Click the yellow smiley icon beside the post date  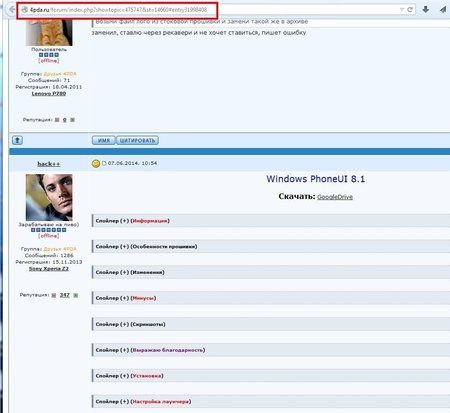pyautogui.click(x=96, y=163)
